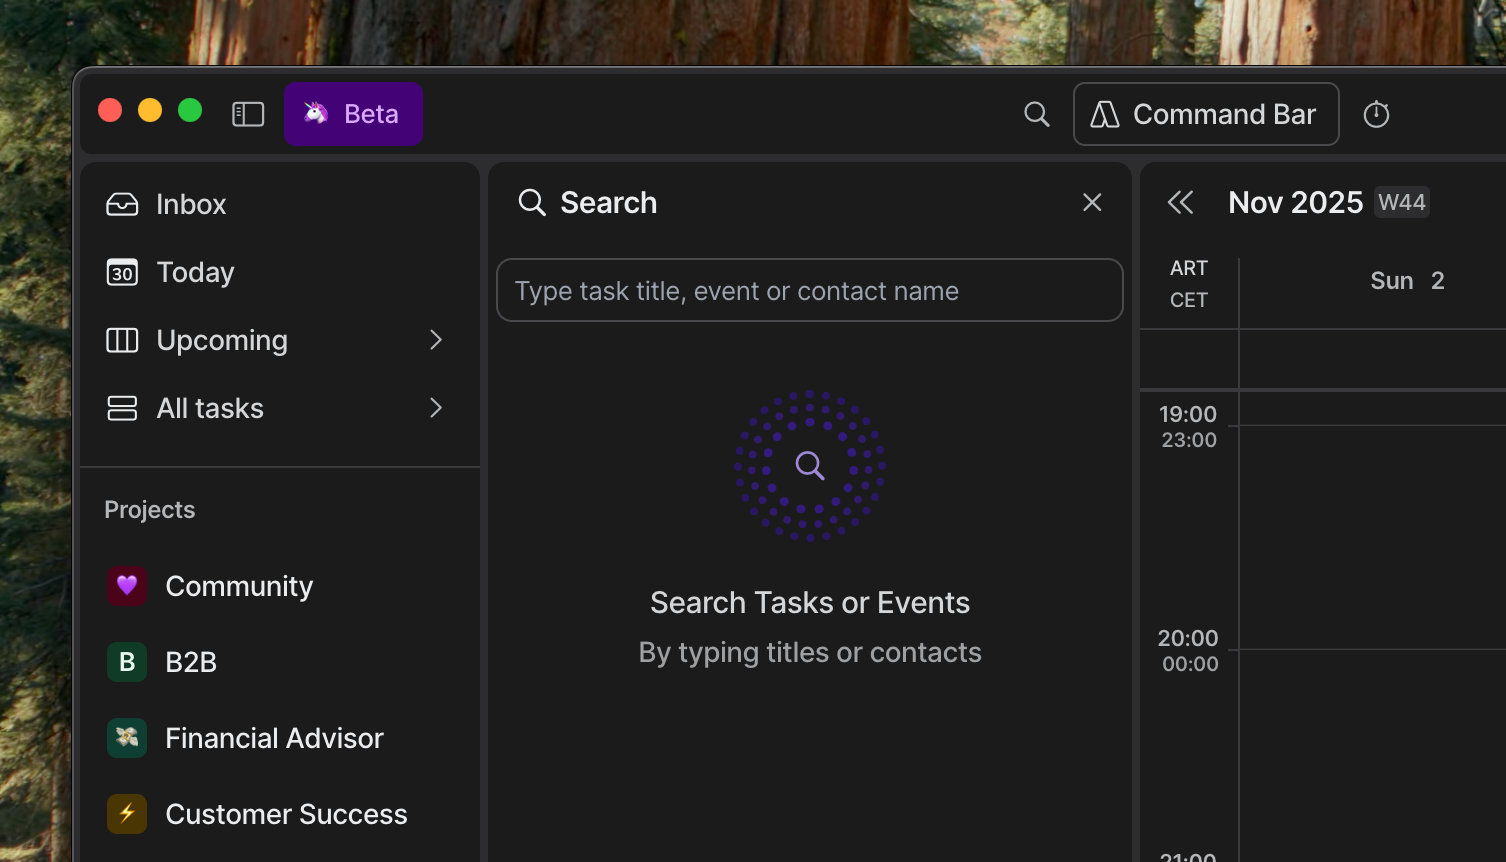Image resolution: width=1506 pixels, height=862 pixels.
Task: Close the Search panel
Action: tap(1092, 203)
